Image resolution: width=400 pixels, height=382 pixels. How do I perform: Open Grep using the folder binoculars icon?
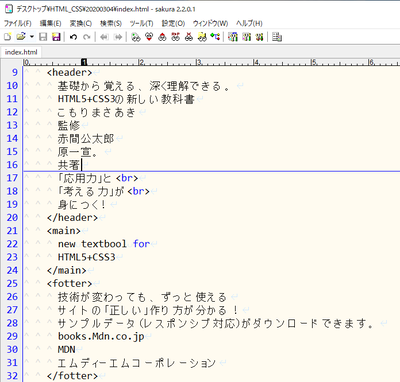click(202, 37)
